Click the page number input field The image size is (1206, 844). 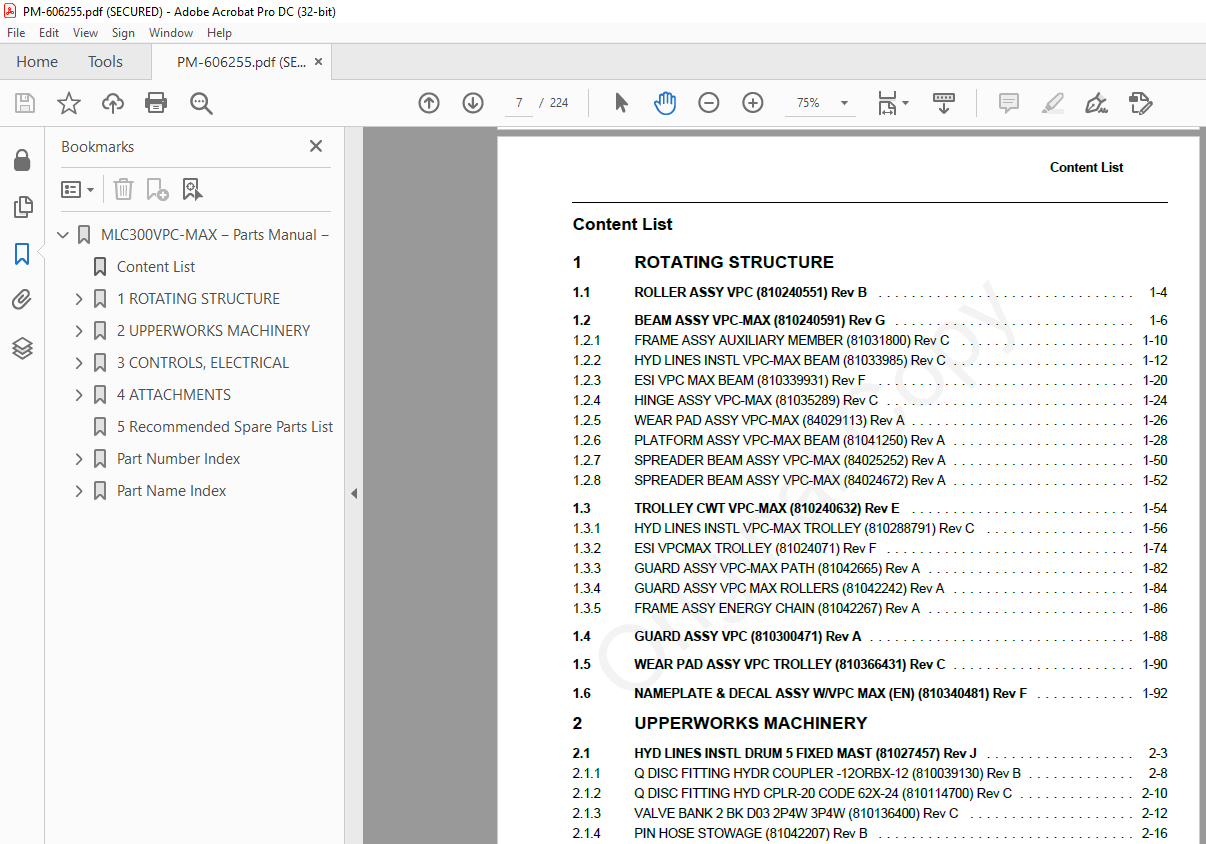coord(519,103)
